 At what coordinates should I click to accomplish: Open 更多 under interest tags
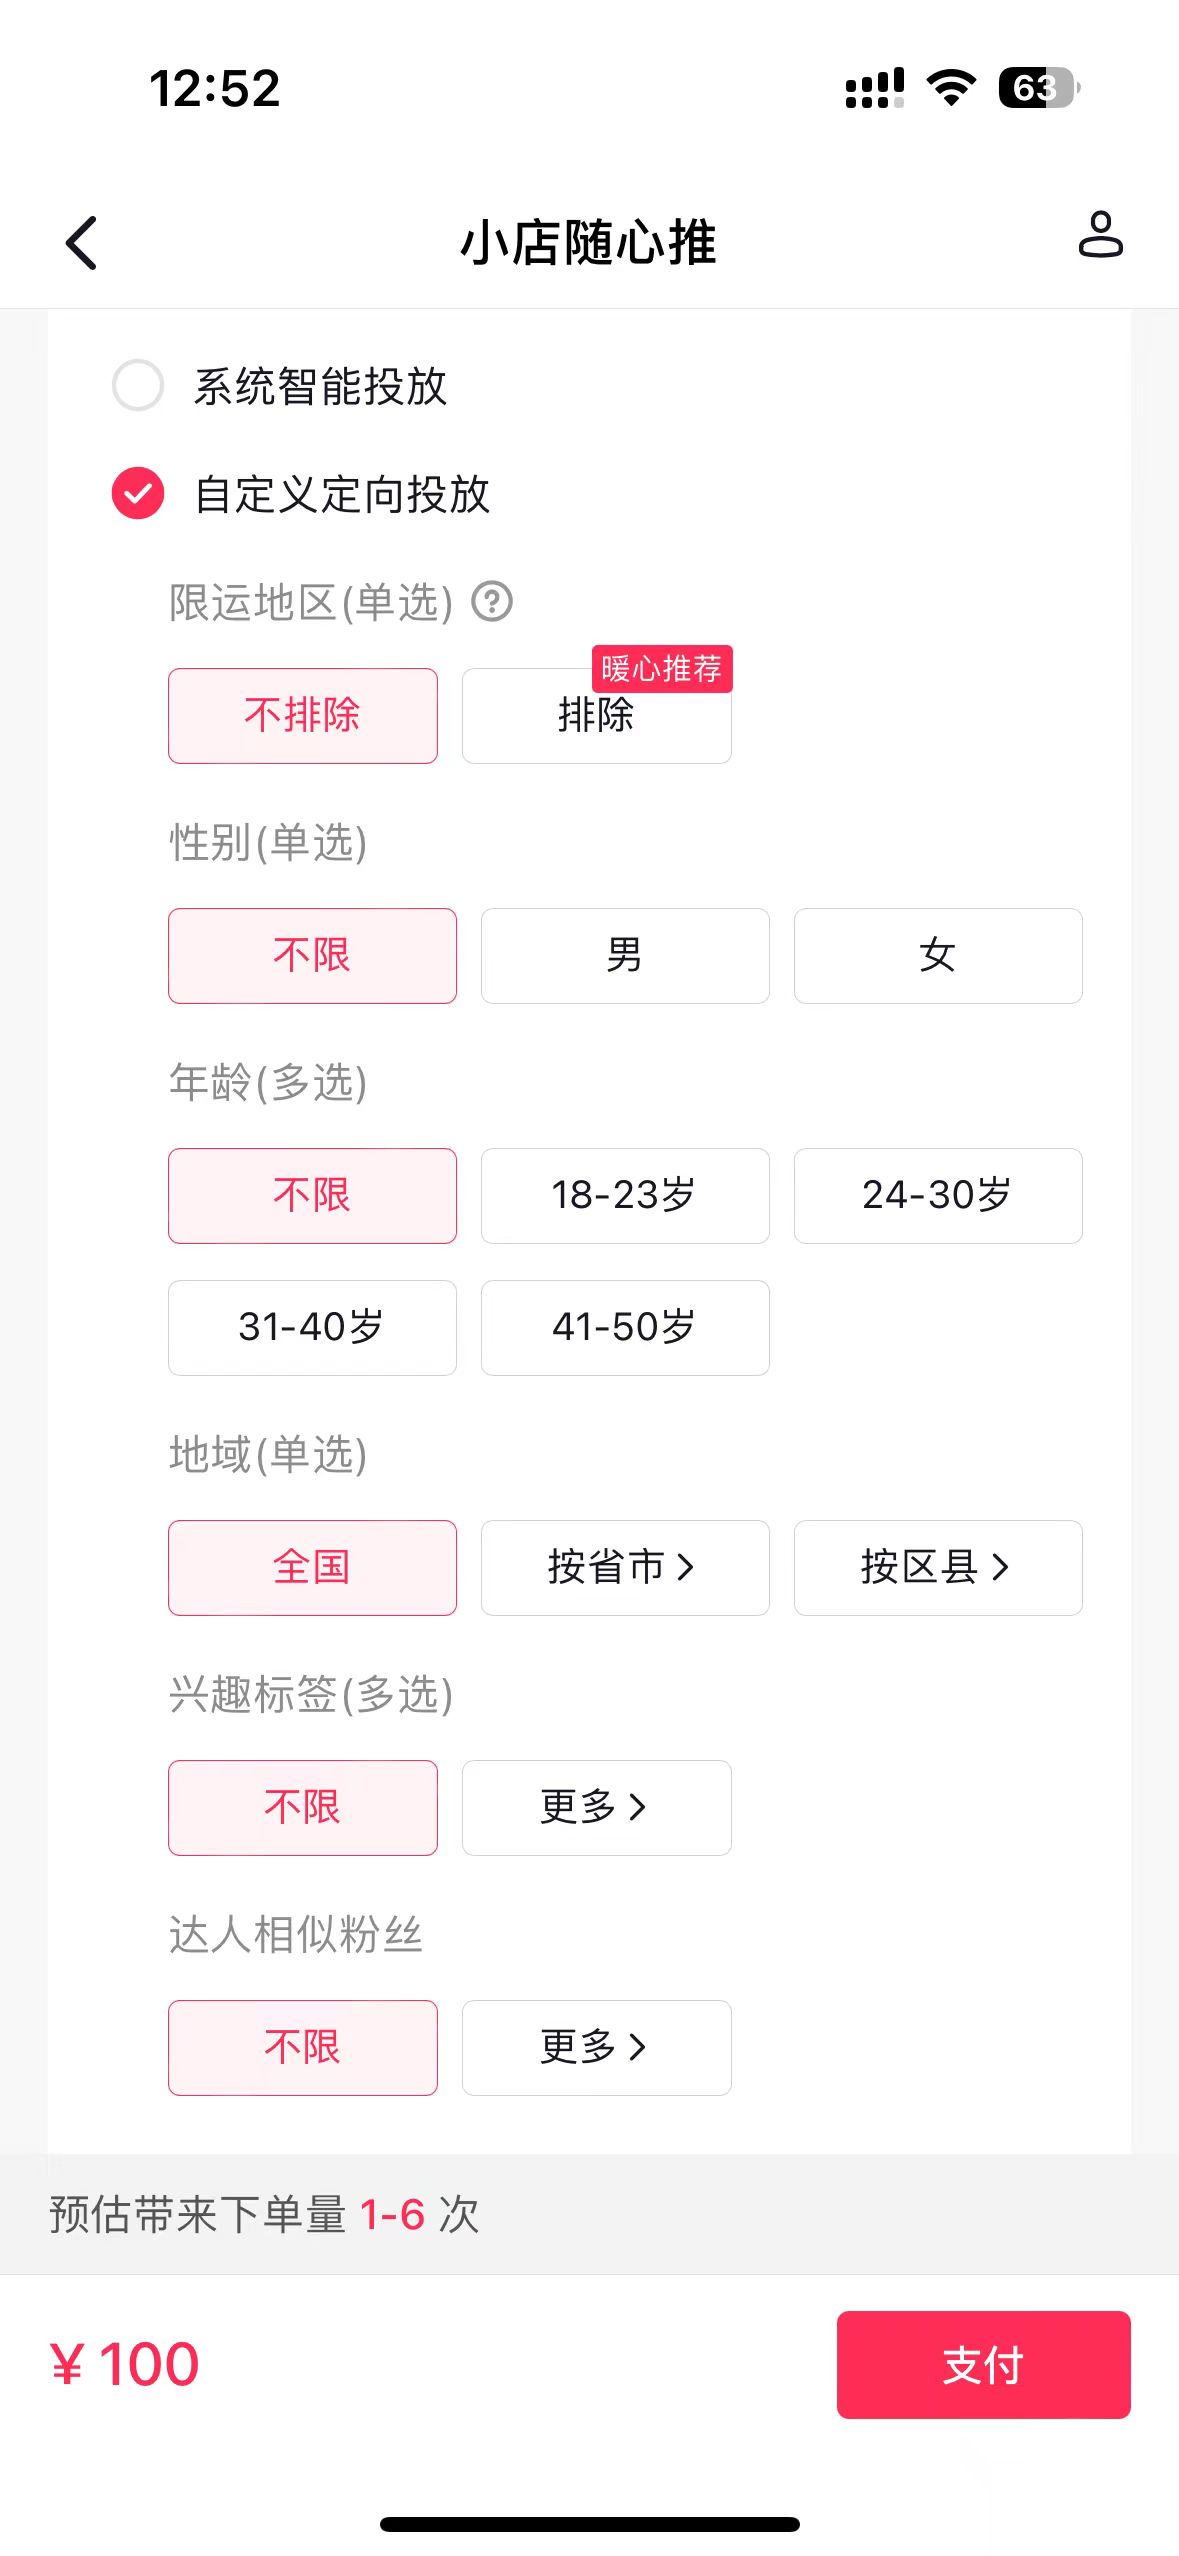coord(597,1807)
